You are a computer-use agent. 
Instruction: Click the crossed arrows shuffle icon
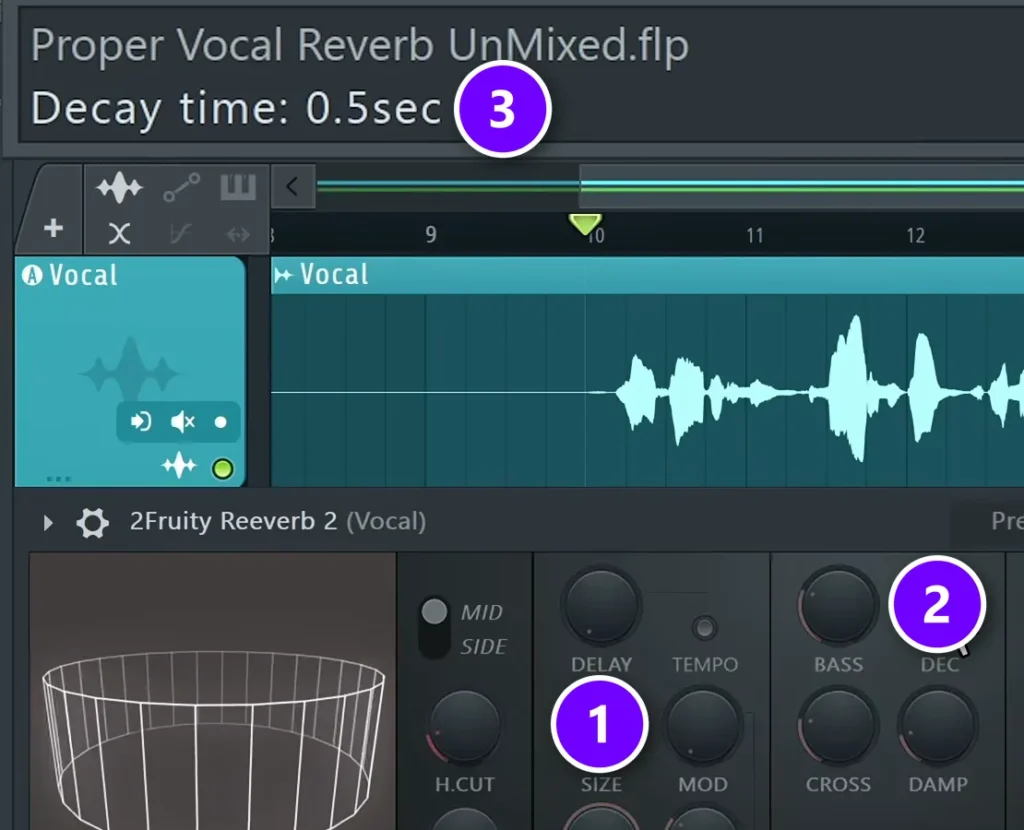(x=119, y=234)
